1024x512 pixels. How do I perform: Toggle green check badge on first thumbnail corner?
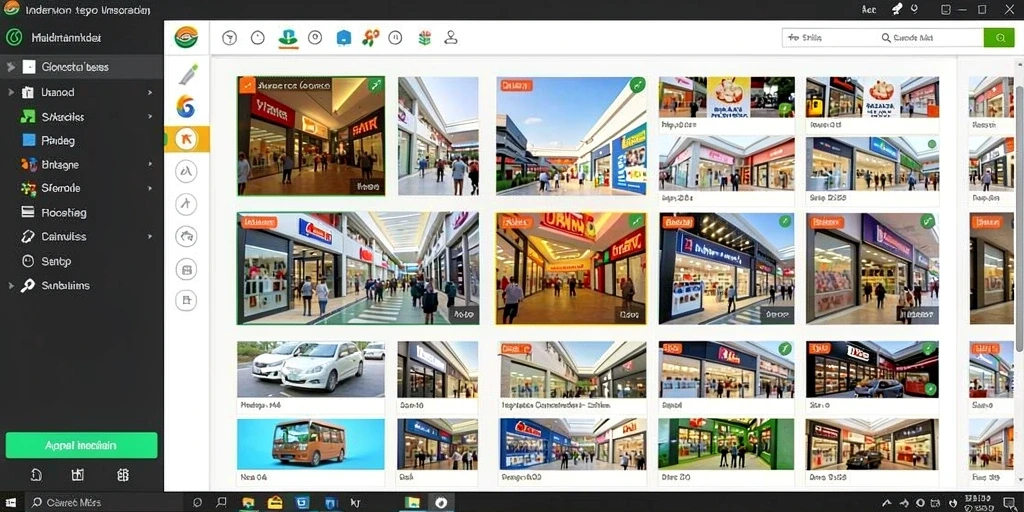pos(376,84)
